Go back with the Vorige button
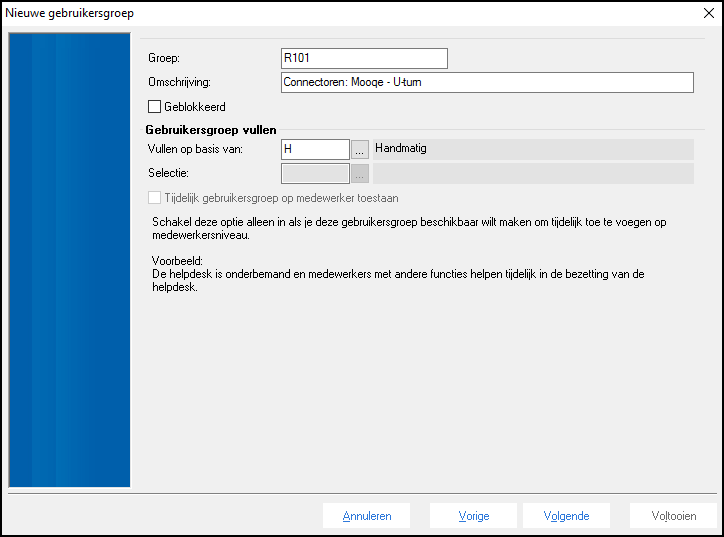This screenshot has height=537, width=724. pos(474,516)
